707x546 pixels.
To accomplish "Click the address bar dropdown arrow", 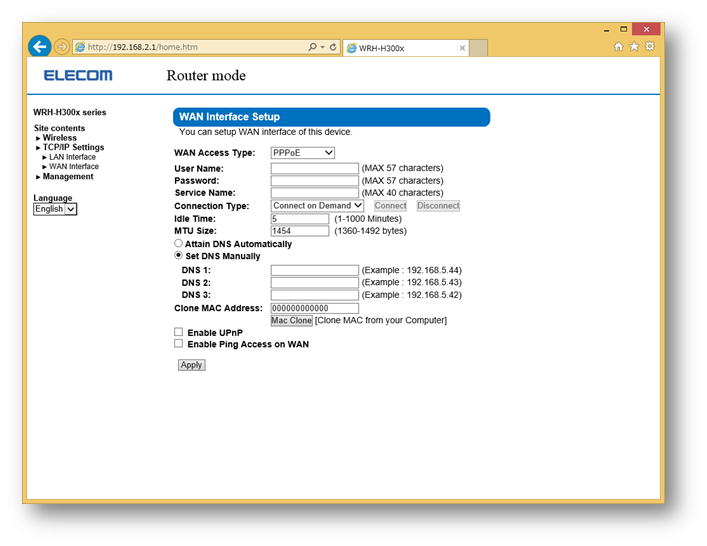I will click(322, 47).
